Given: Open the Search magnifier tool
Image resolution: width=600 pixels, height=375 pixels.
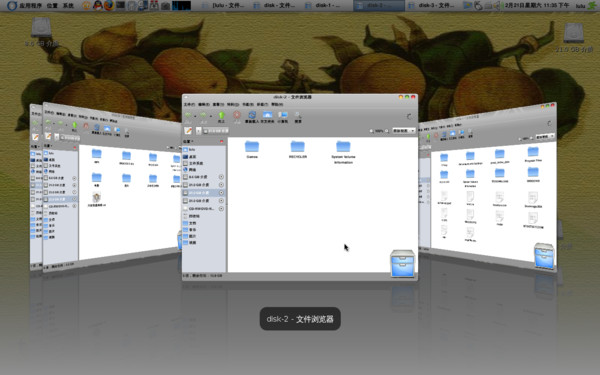Looking at the screenshot, I should pos(298,115).
